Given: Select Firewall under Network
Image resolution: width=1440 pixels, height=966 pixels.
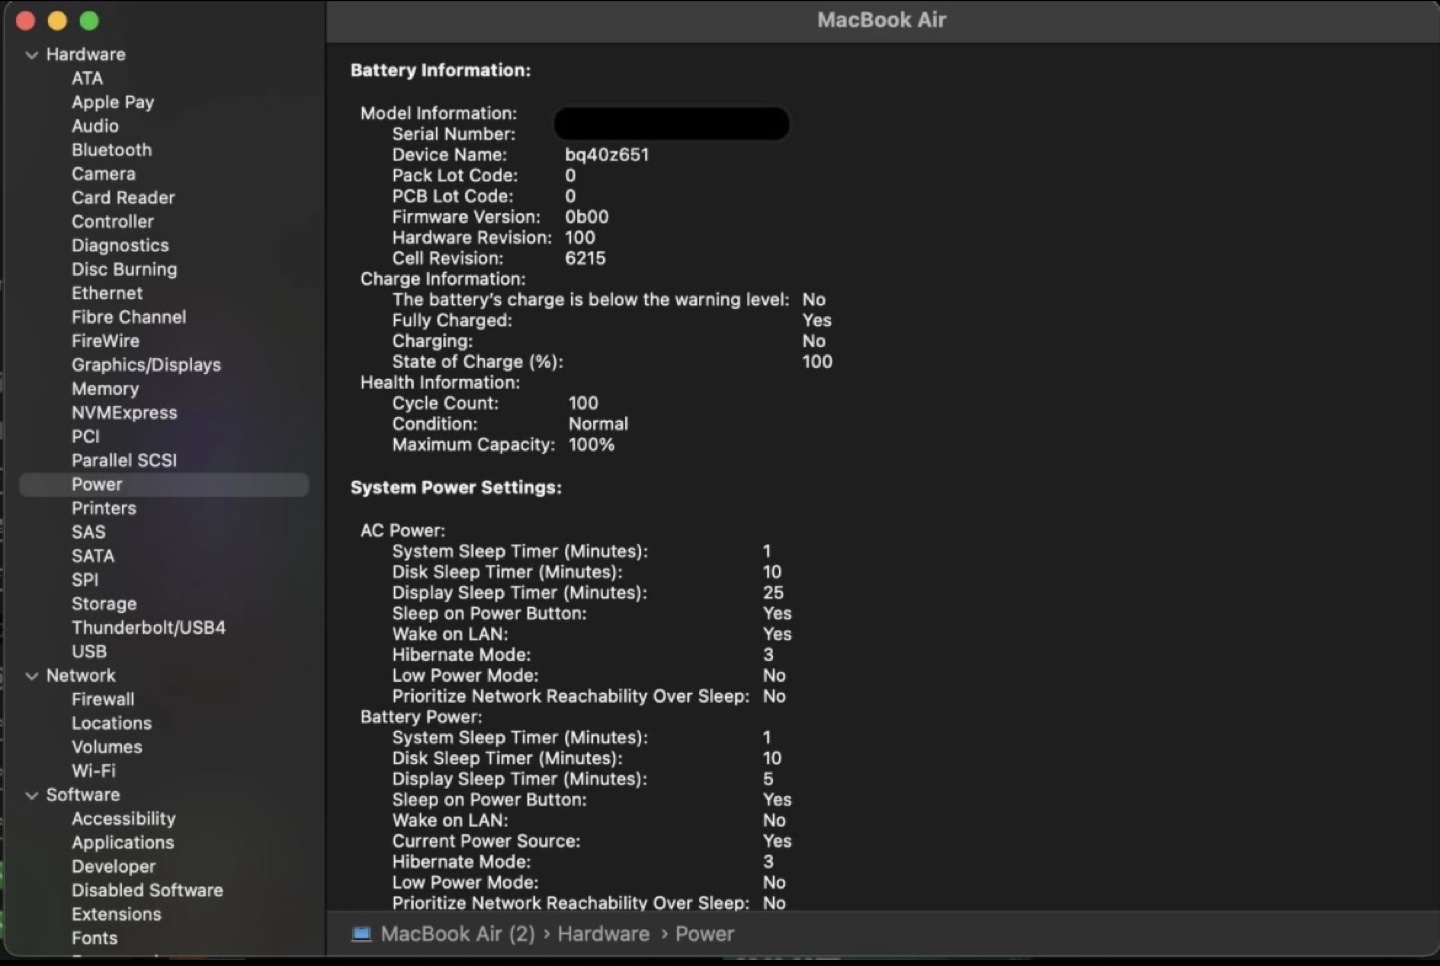Looking at the screenshot, I should (103, 700).
